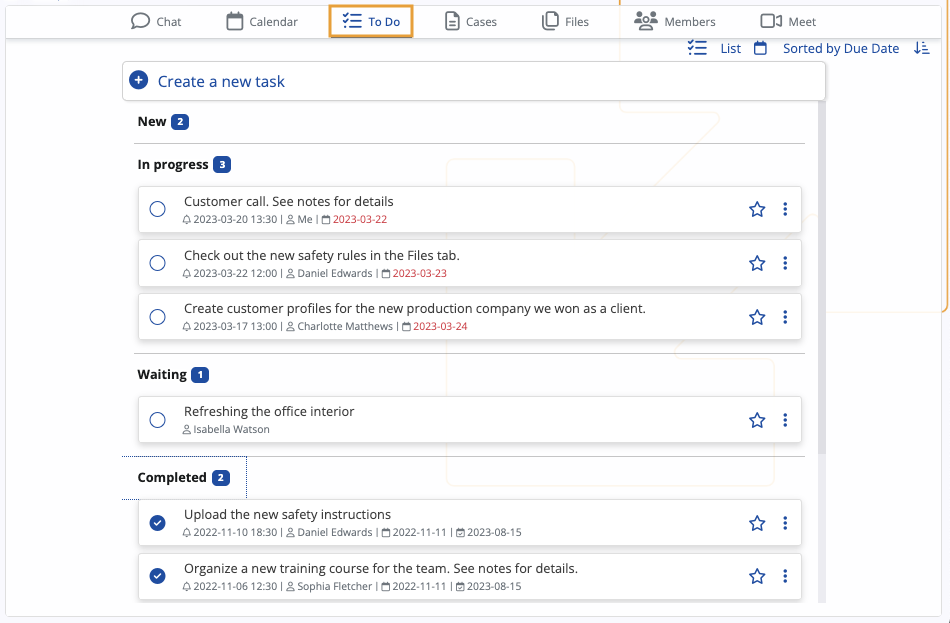The width and height of the screenshot is (950, 623).
Task: Switch to the Calendar tab
Action: [x=262, y=22]
